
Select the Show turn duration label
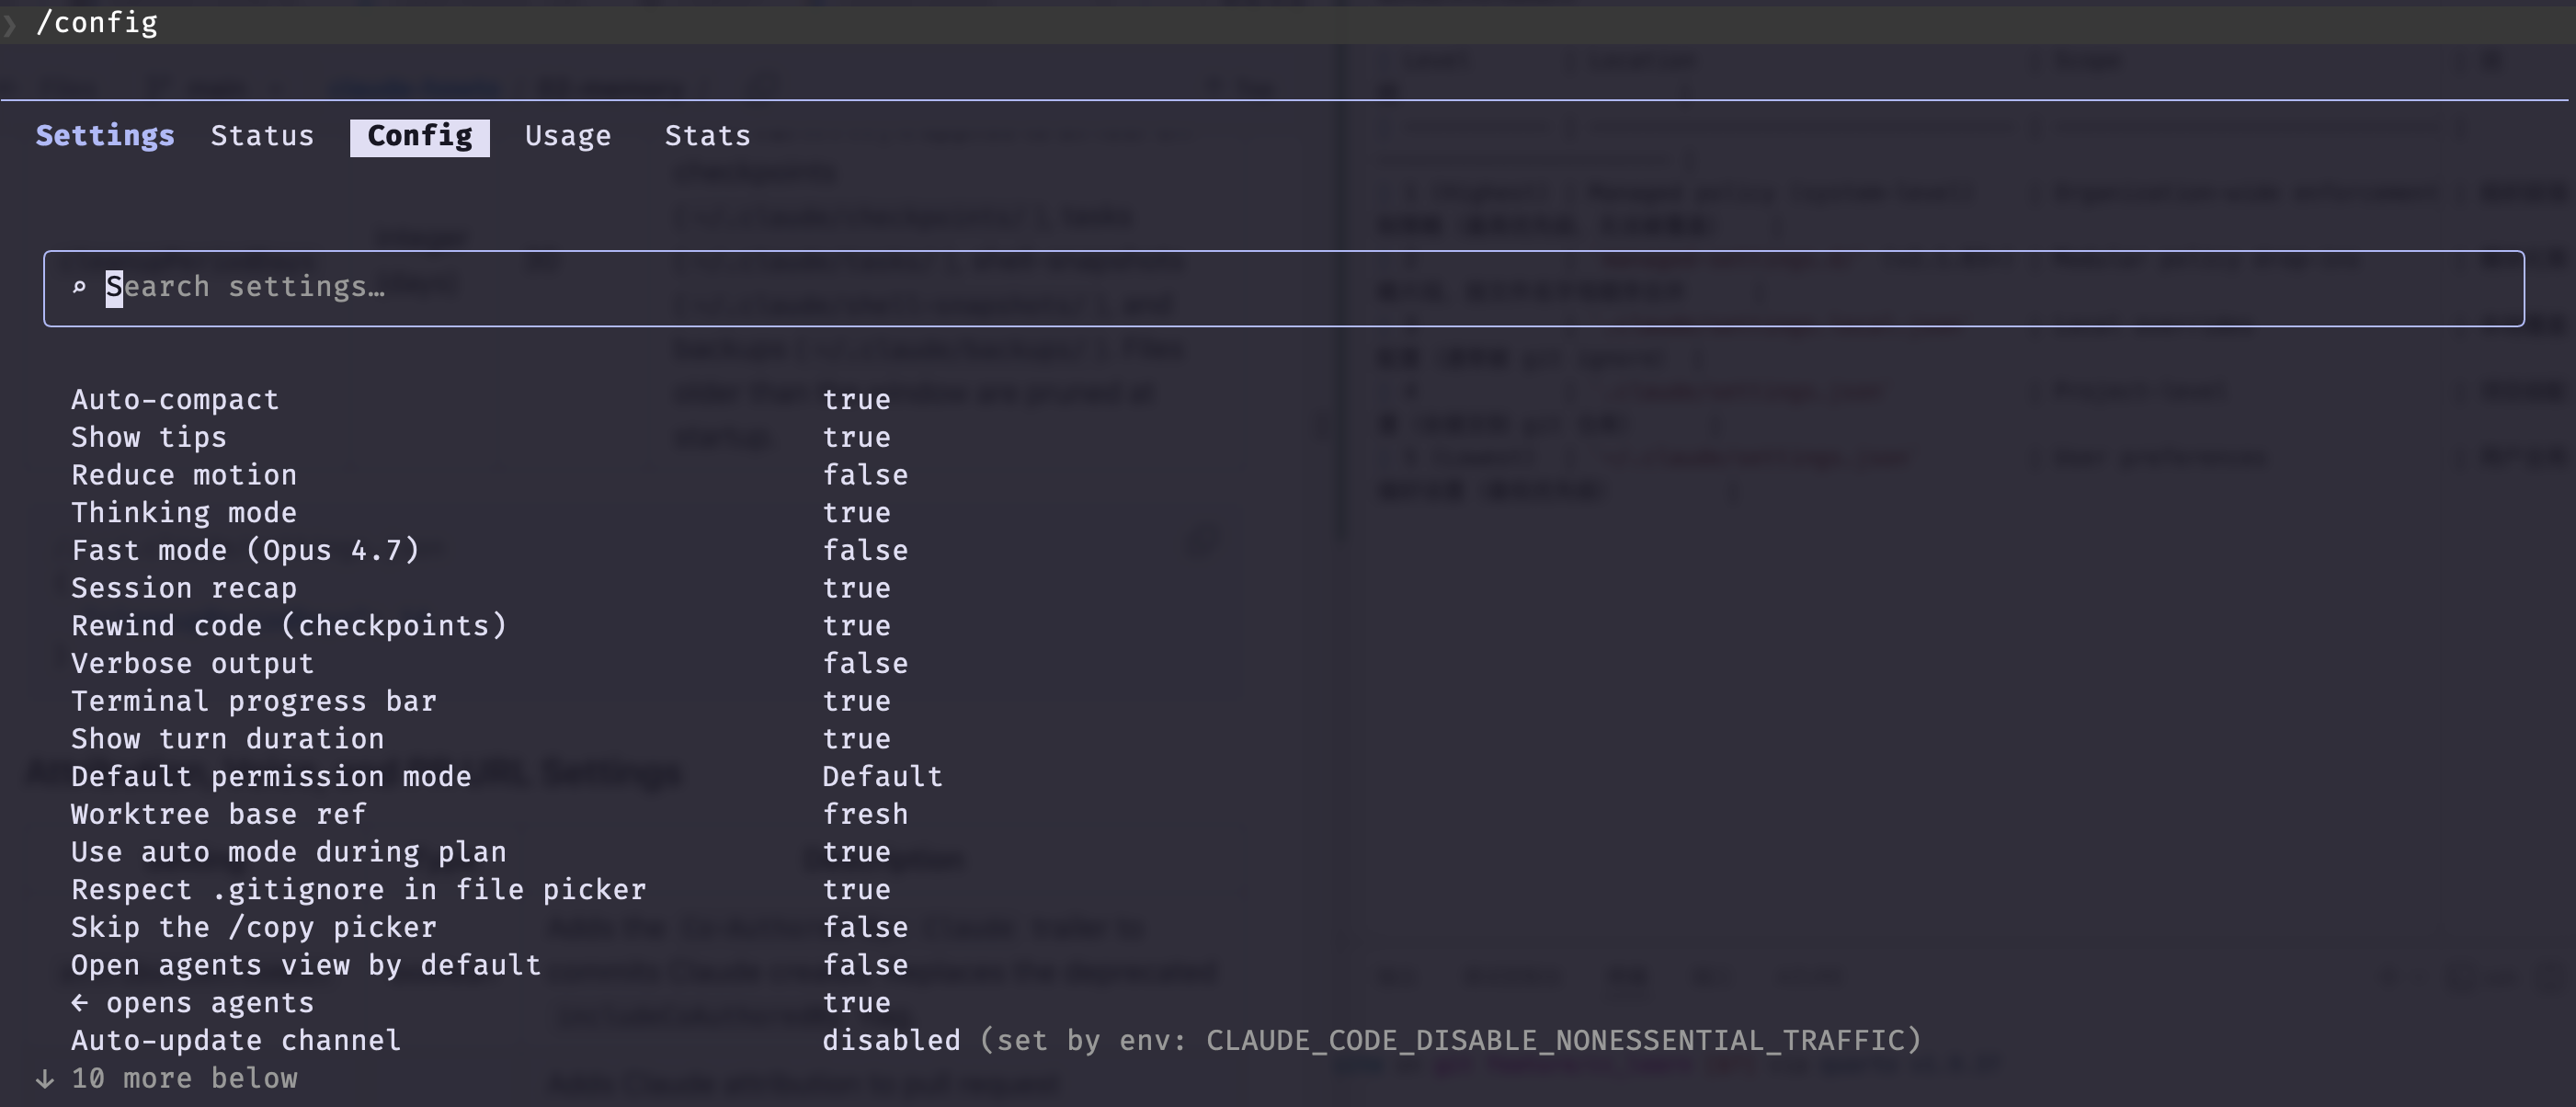point(228,740)
